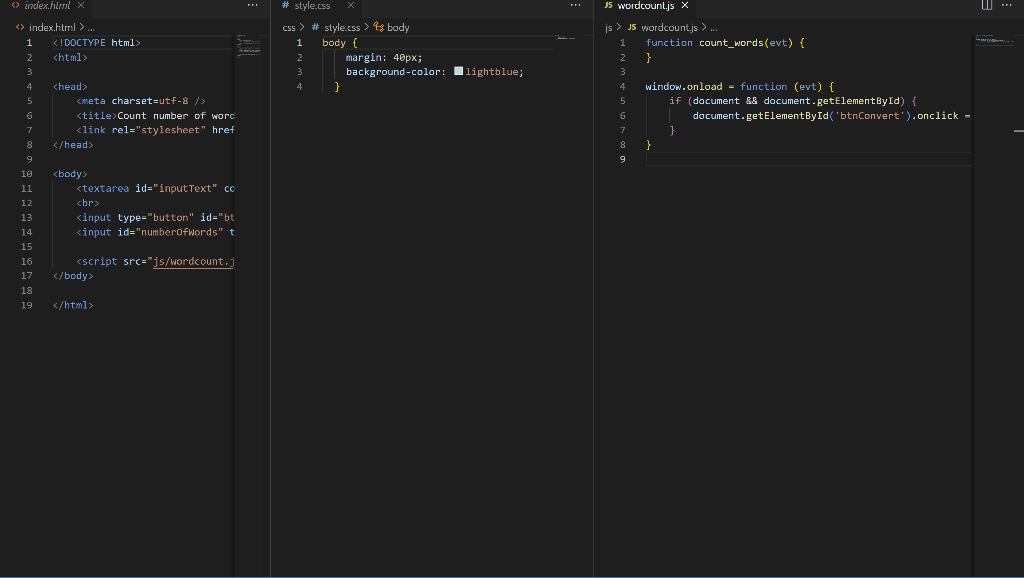Follow the js/wordcount.js script link
The image size is (1024, 578).
193,261
